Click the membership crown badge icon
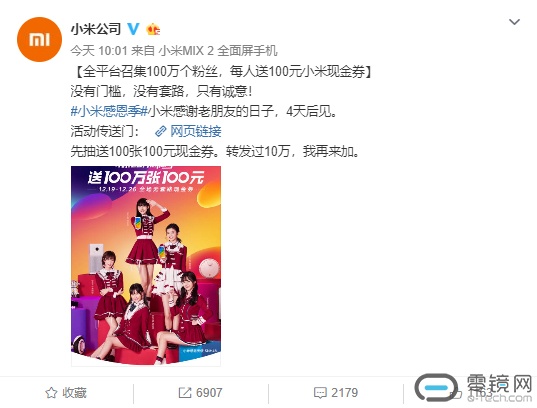Image resolution: width=537 pixels, height=408 pixels. pyautogui.click(x=153, y=29)
